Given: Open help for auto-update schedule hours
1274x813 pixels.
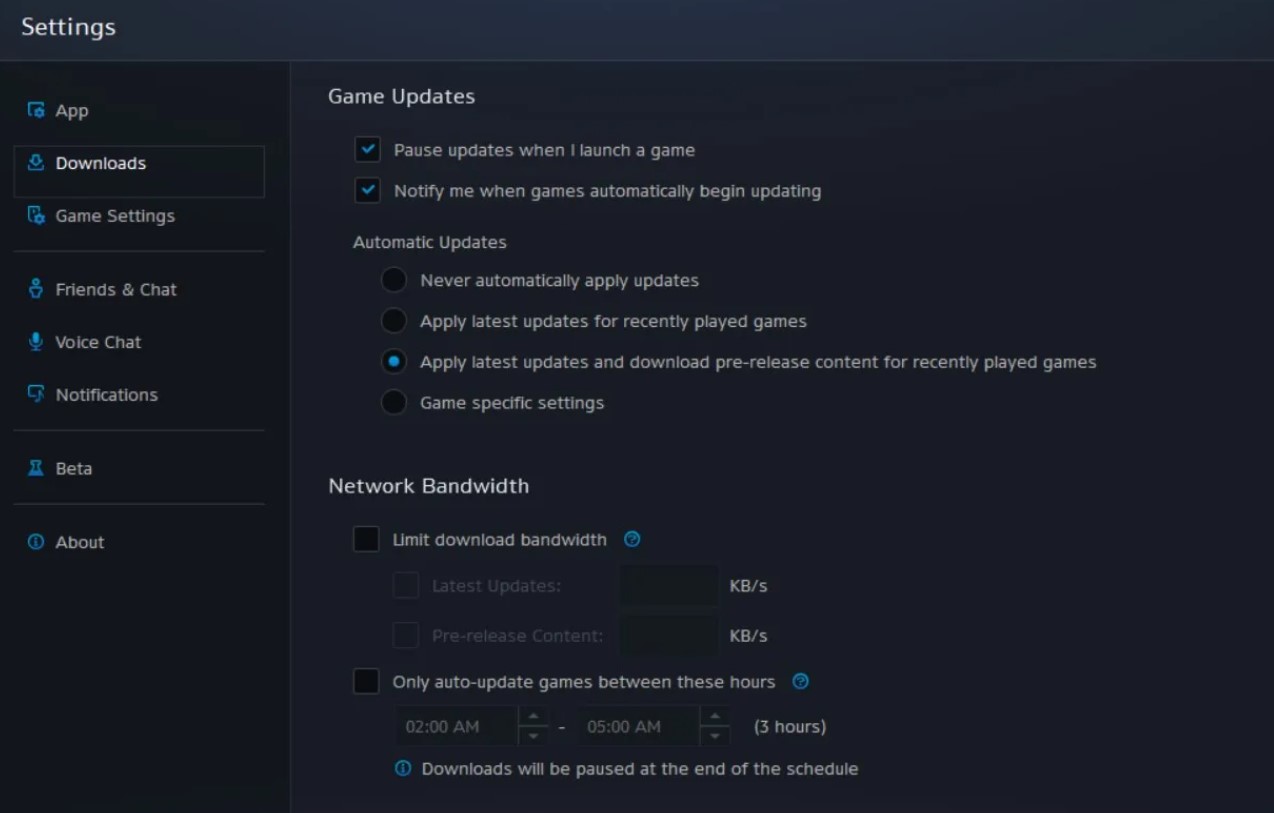Looking at the screenshot, I should (x=801, y=681).
